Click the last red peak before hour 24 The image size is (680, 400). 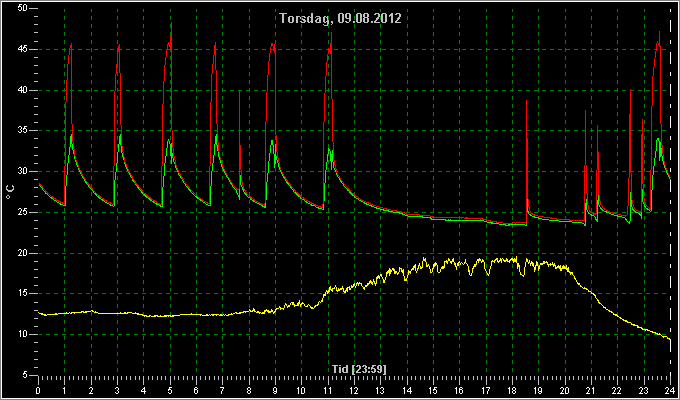coord(660,33)
